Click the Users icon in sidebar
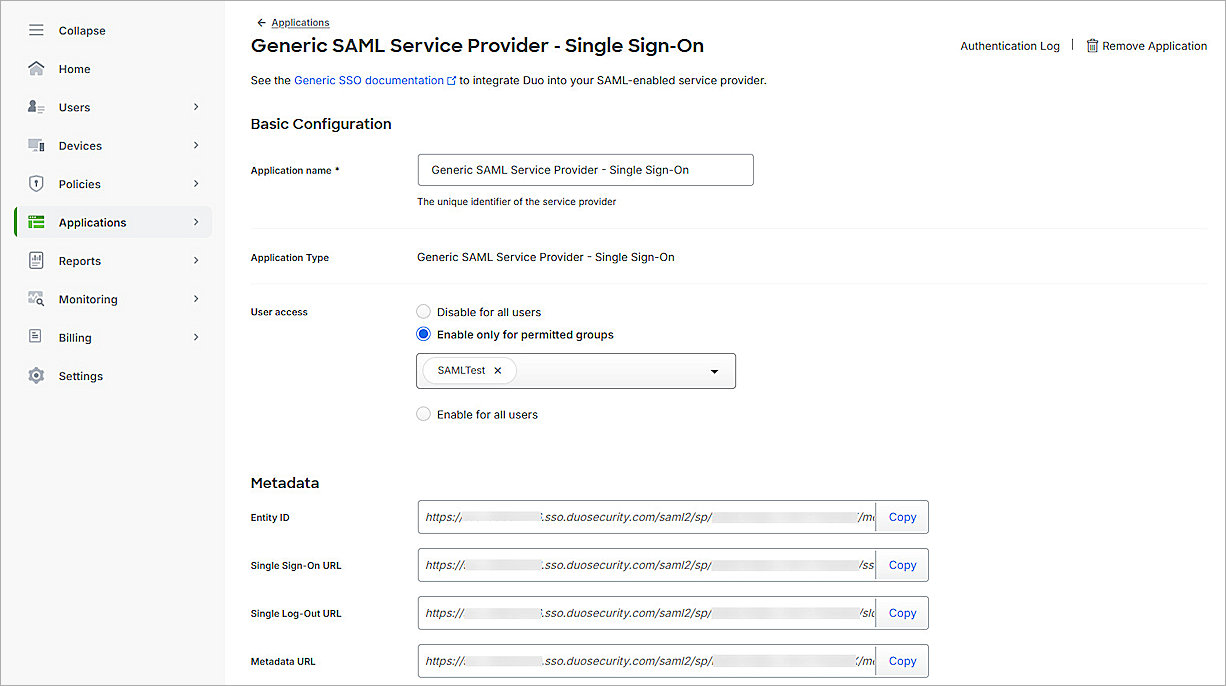This screenshot has width=1226, height=686. (36, 107)
